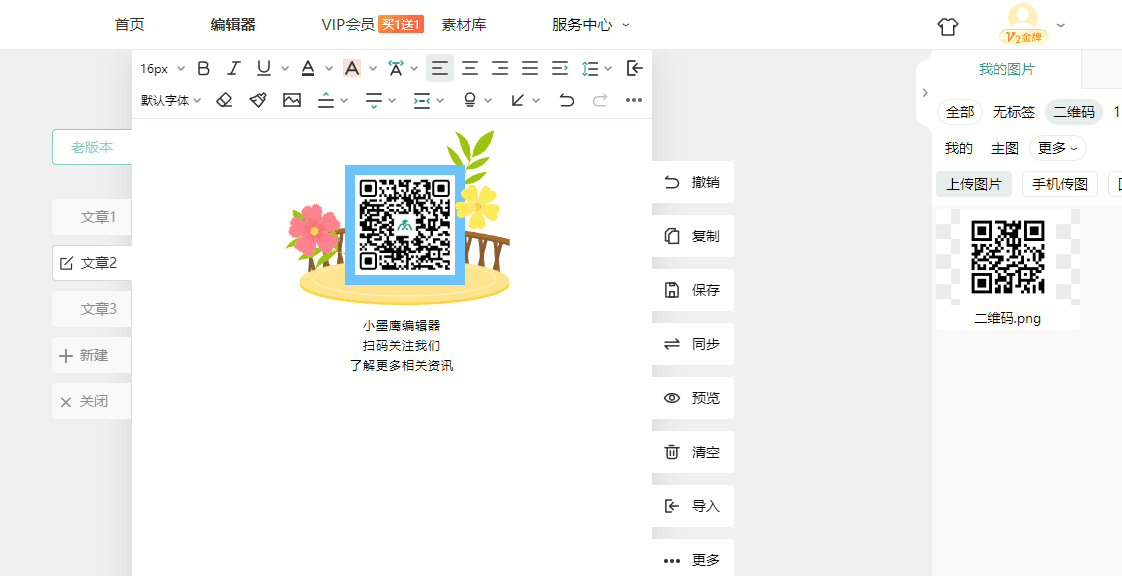The height and width of the screenshot is (576, 1122).
Task: Filter images by 全部 tag
Action: coord(960,112)
